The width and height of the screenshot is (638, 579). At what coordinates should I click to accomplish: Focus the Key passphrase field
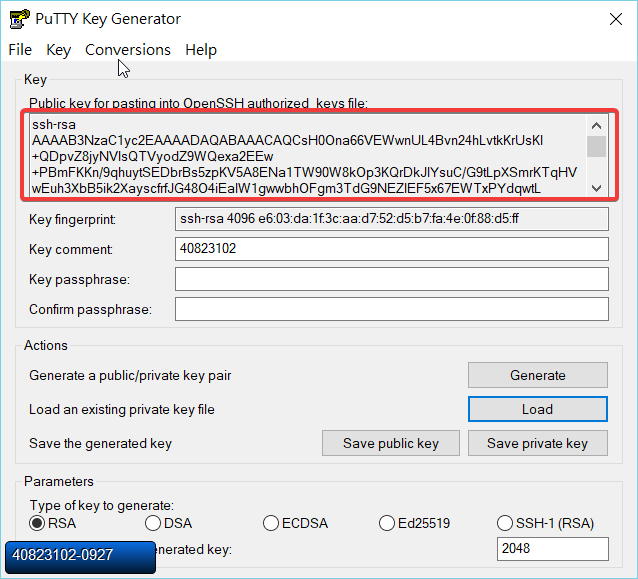coord(392,279)
